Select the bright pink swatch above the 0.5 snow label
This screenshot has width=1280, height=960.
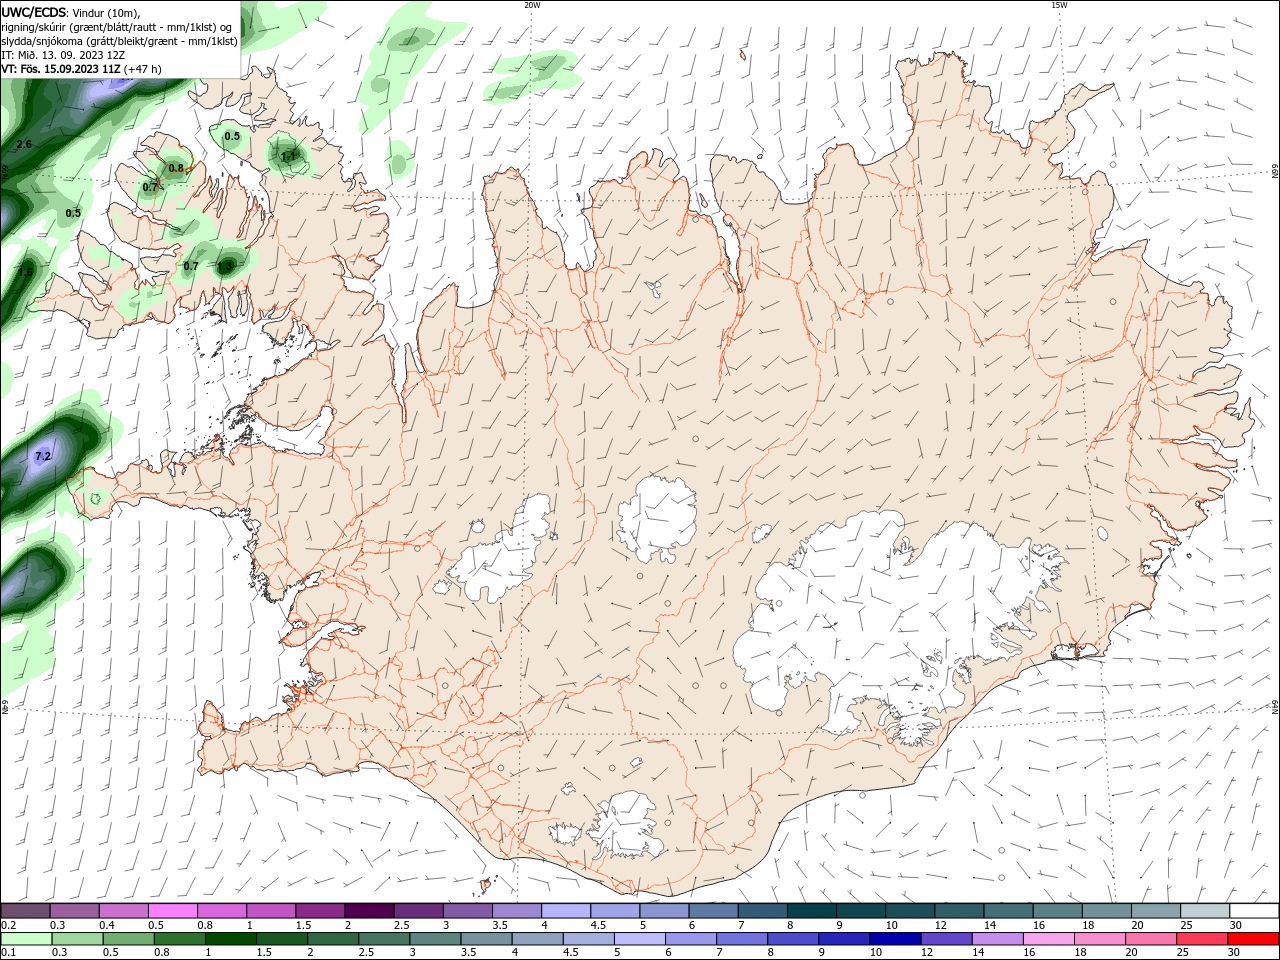point(172,911)
